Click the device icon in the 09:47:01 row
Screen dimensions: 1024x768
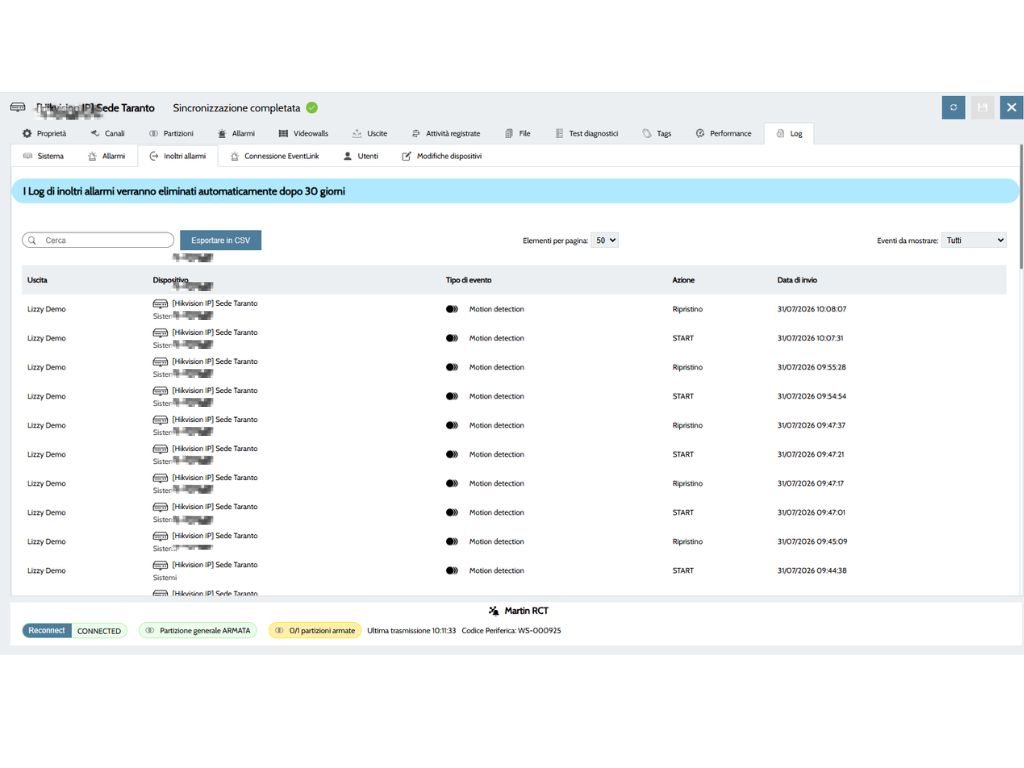pyautogui.click(x=160, y=507)
